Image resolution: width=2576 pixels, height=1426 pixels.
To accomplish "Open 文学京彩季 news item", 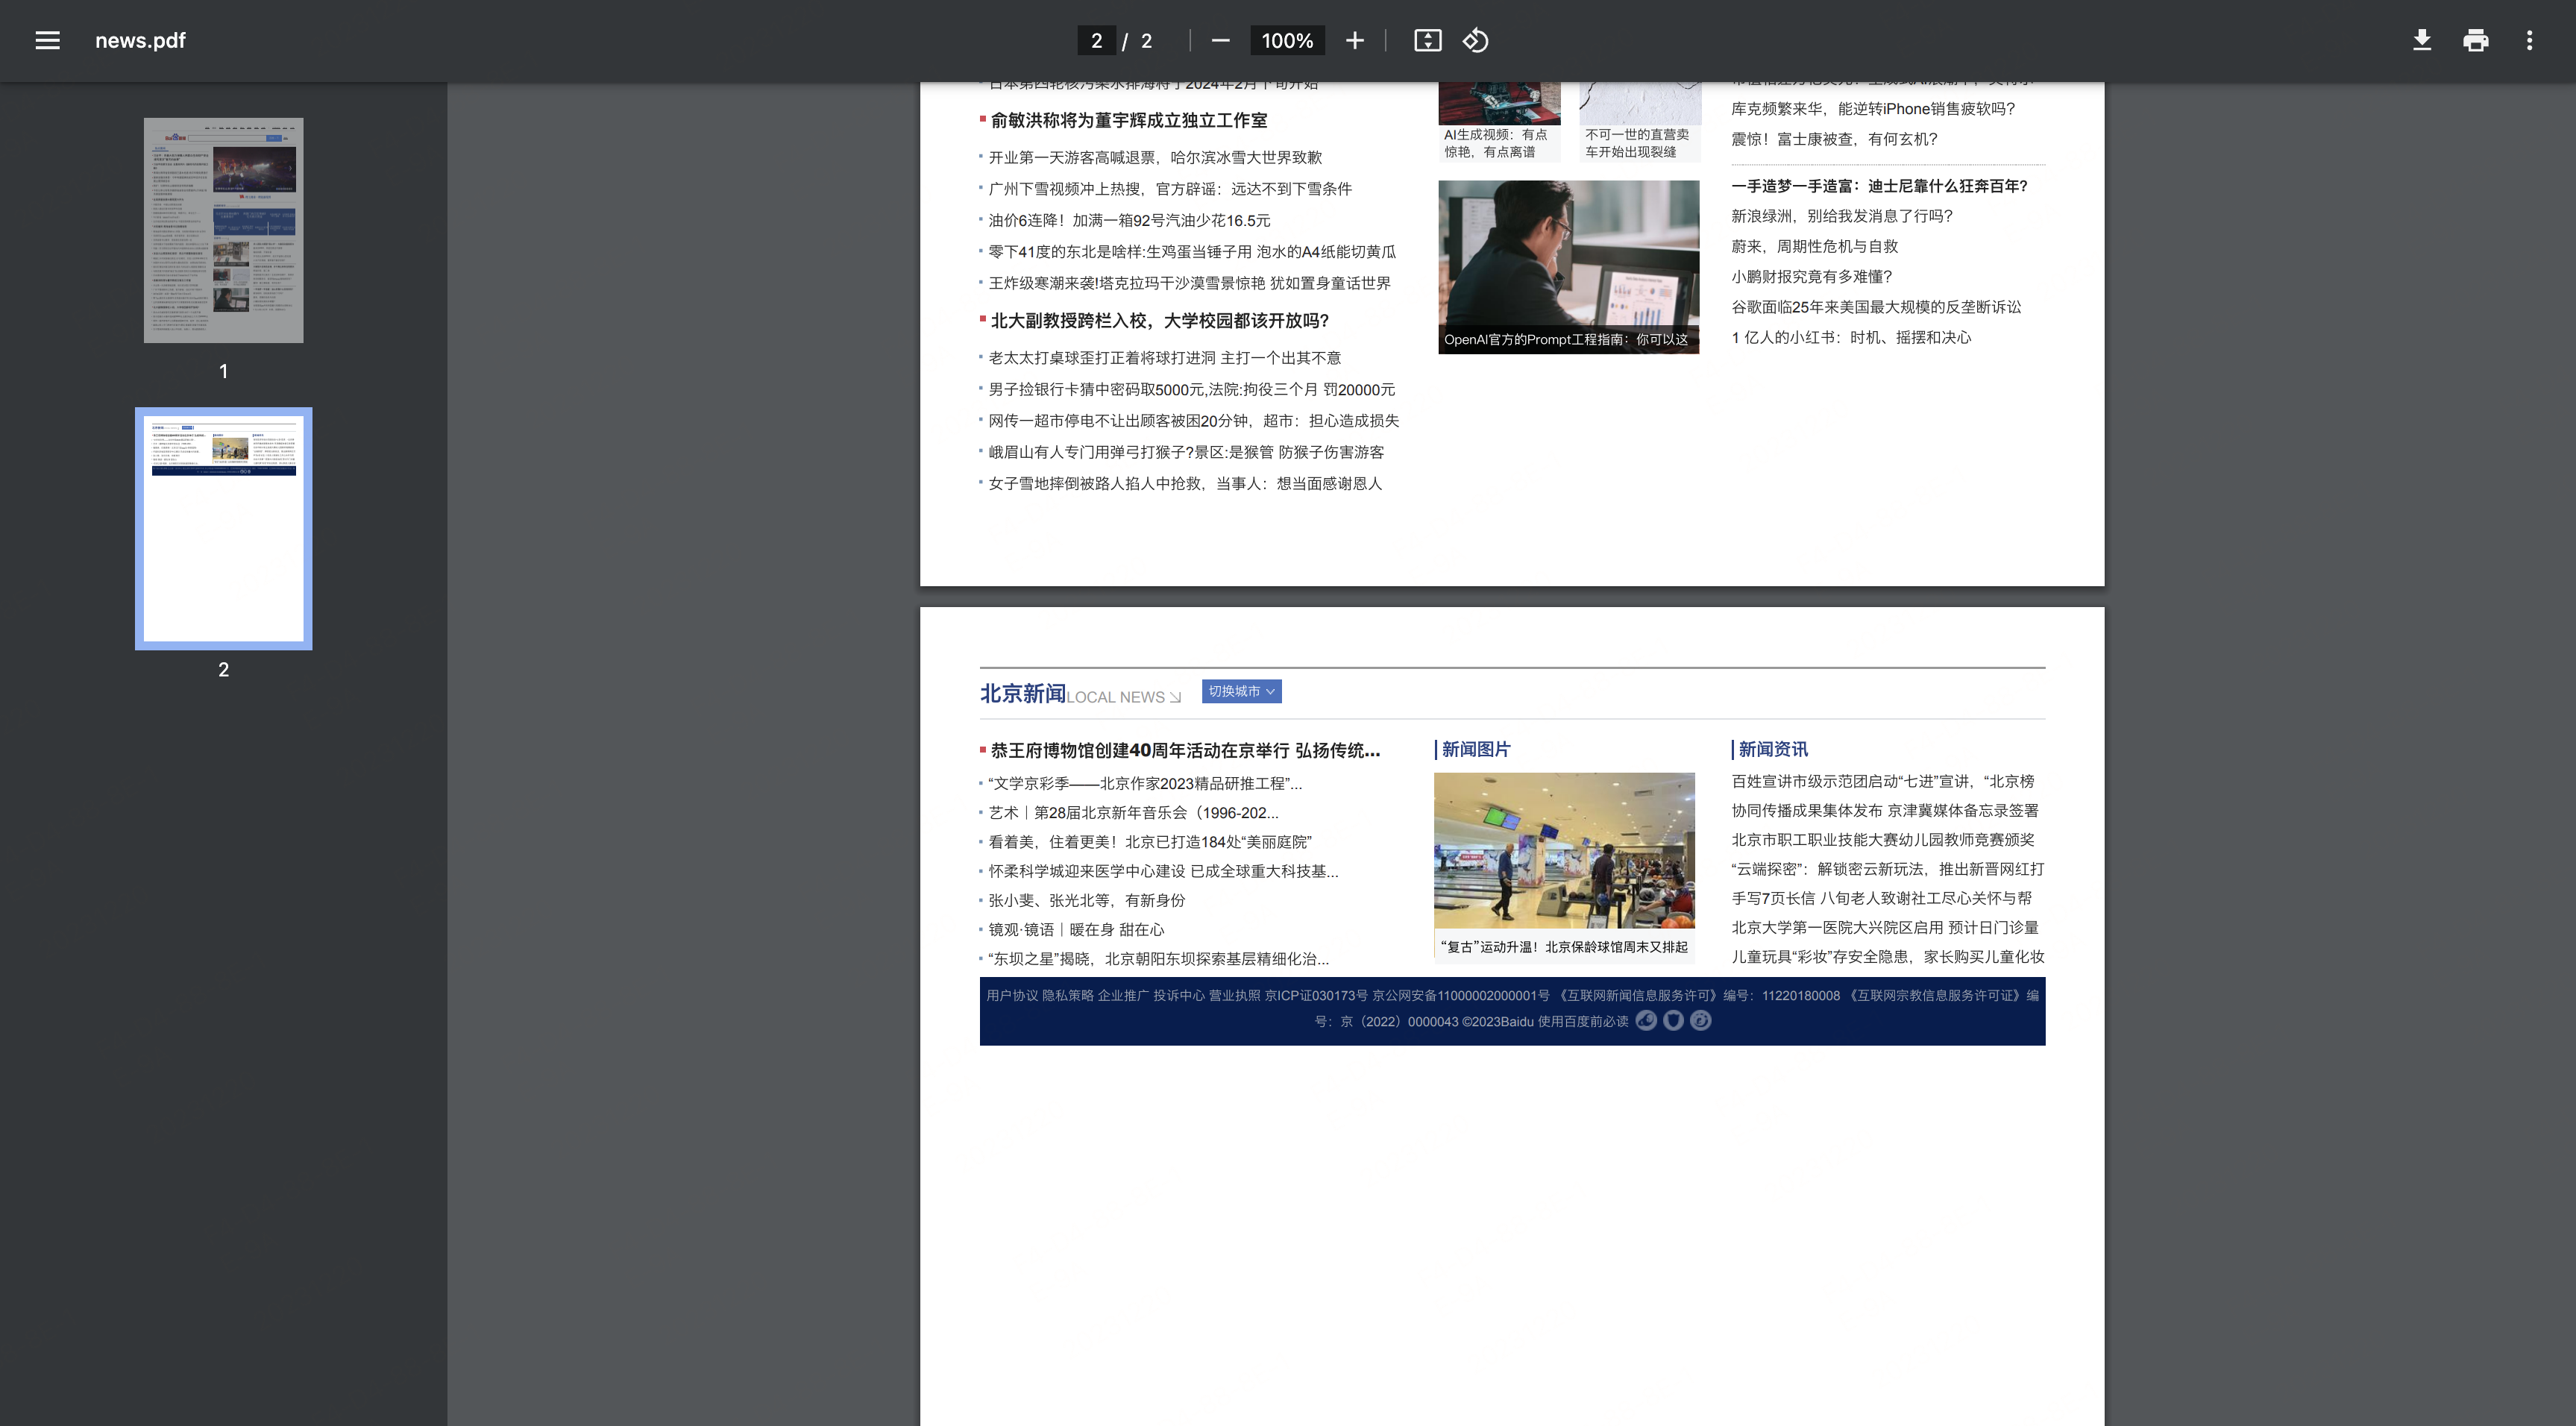I will (1145, 783).
